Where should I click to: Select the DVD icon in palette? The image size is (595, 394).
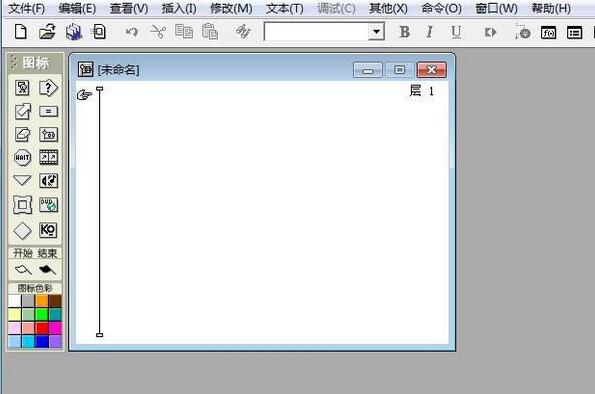coord(49,205)
